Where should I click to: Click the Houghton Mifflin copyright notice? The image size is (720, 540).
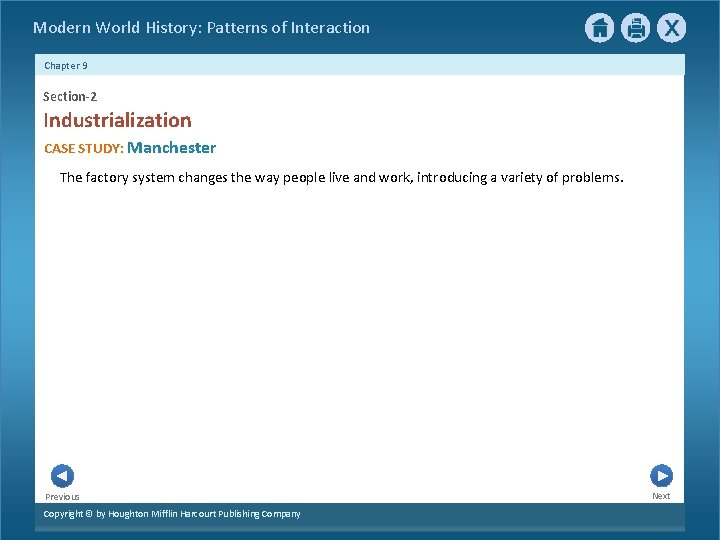[172, 514]
